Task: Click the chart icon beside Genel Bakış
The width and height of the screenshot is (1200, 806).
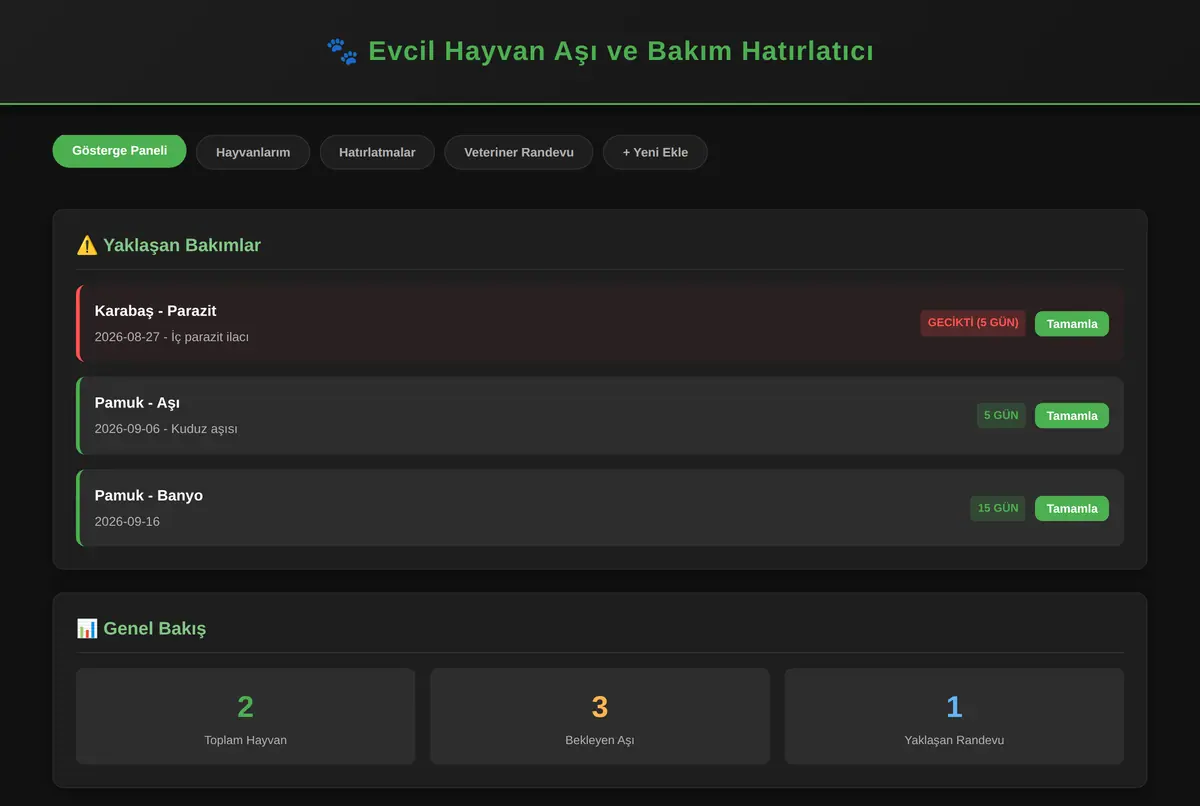Action: click(x=87, y=628)
